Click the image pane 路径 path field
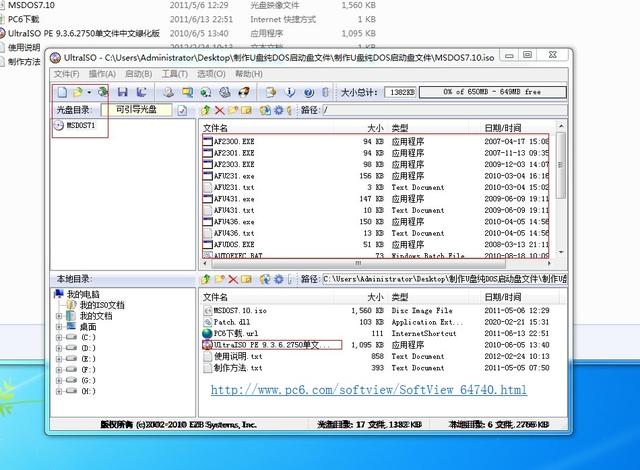 444,110
